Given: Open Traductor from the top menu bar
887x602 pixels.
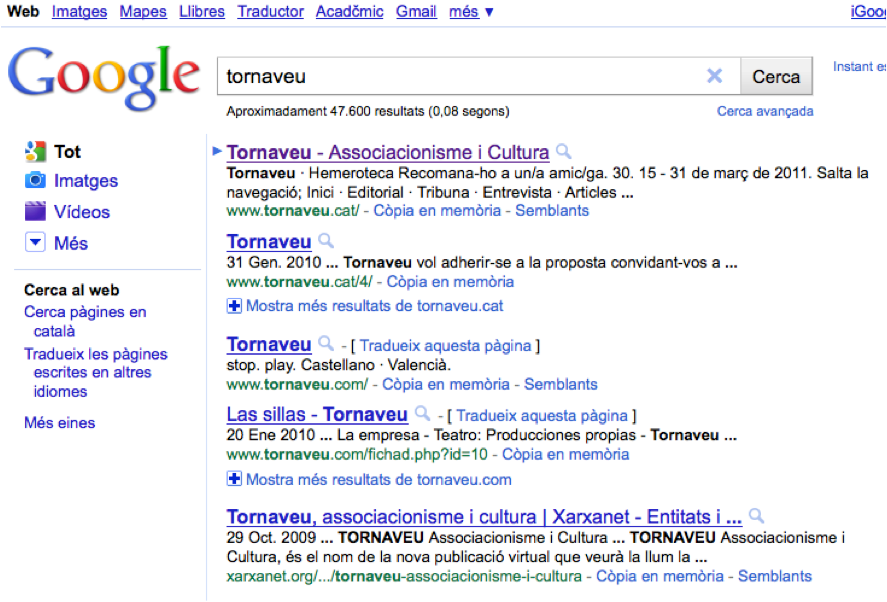Looking at the screenshot, I should [269, 12].
